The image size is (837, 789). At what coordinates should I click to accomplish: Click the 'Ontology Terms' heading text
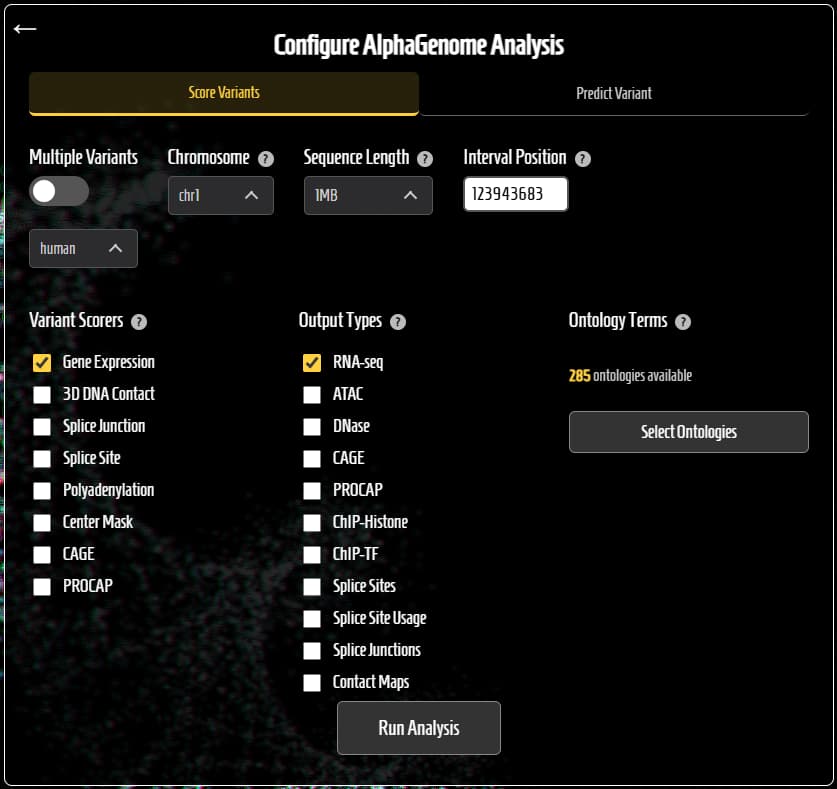[618, 320]
